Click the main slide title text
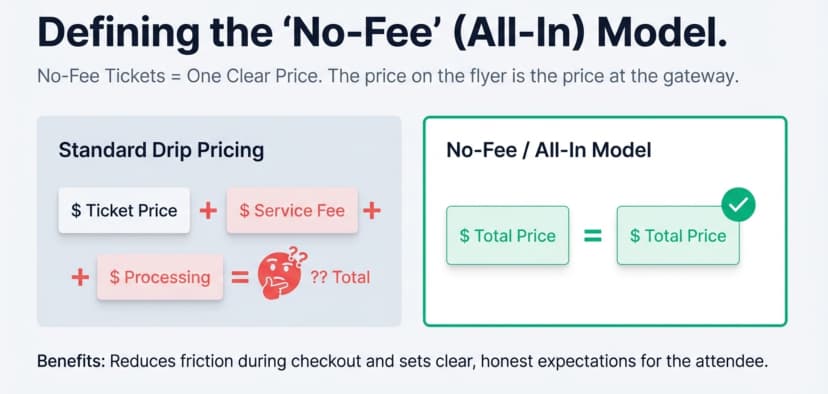Screen dimensions: 828x394 (x=382, y=31)
